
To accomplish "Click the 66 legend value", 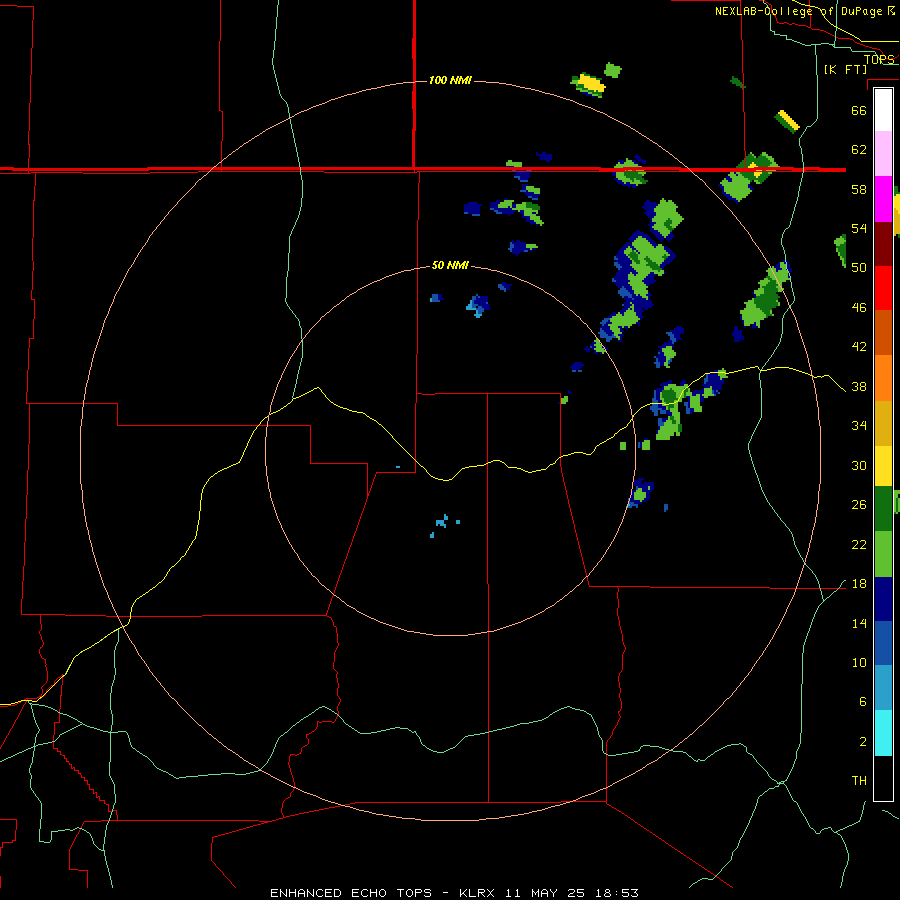I will (859, 110).
